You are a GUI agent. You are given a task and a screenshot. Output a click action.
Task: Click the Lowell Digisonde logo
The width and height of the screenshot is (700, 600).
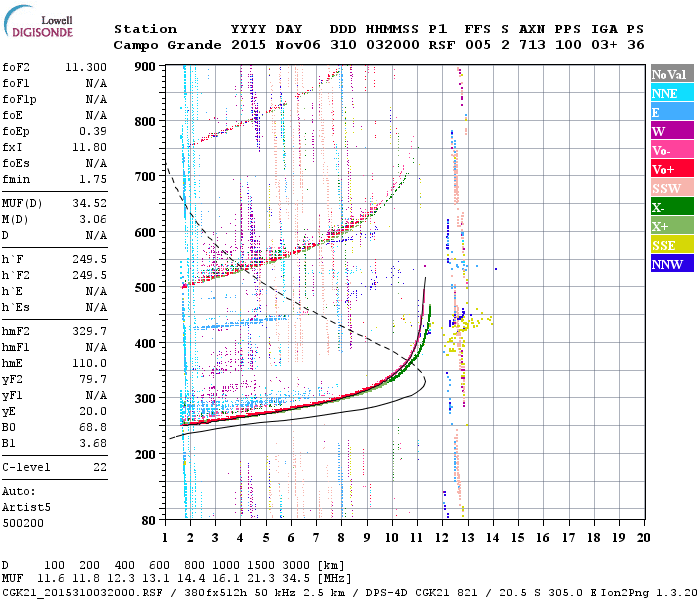tap(38, 22)
